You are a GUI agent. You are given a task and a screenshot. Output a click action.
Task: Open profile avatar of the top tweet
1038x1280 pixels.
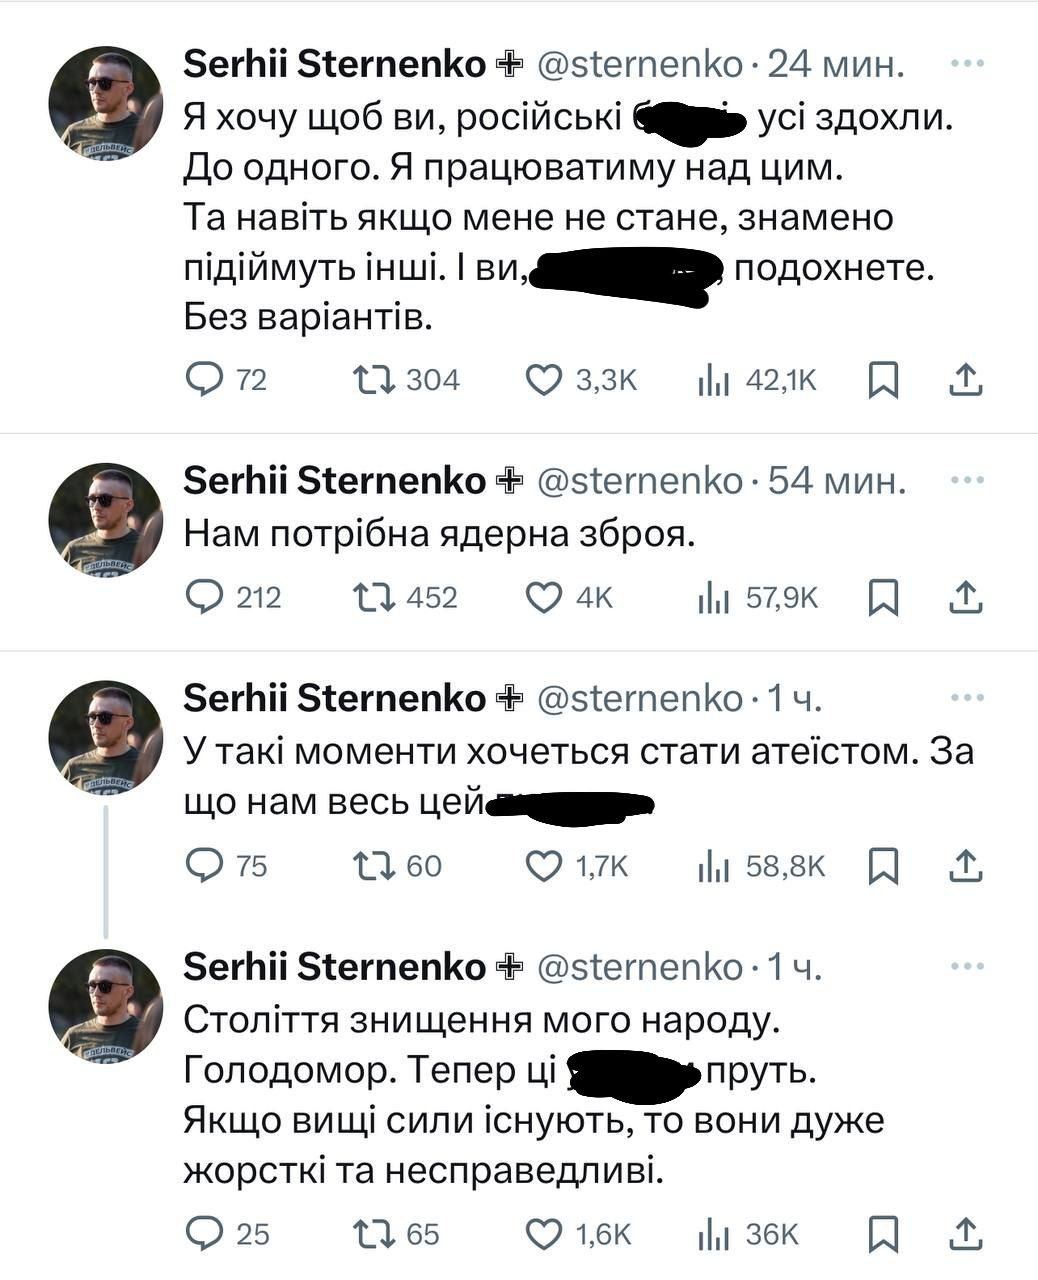click(105, 102)
